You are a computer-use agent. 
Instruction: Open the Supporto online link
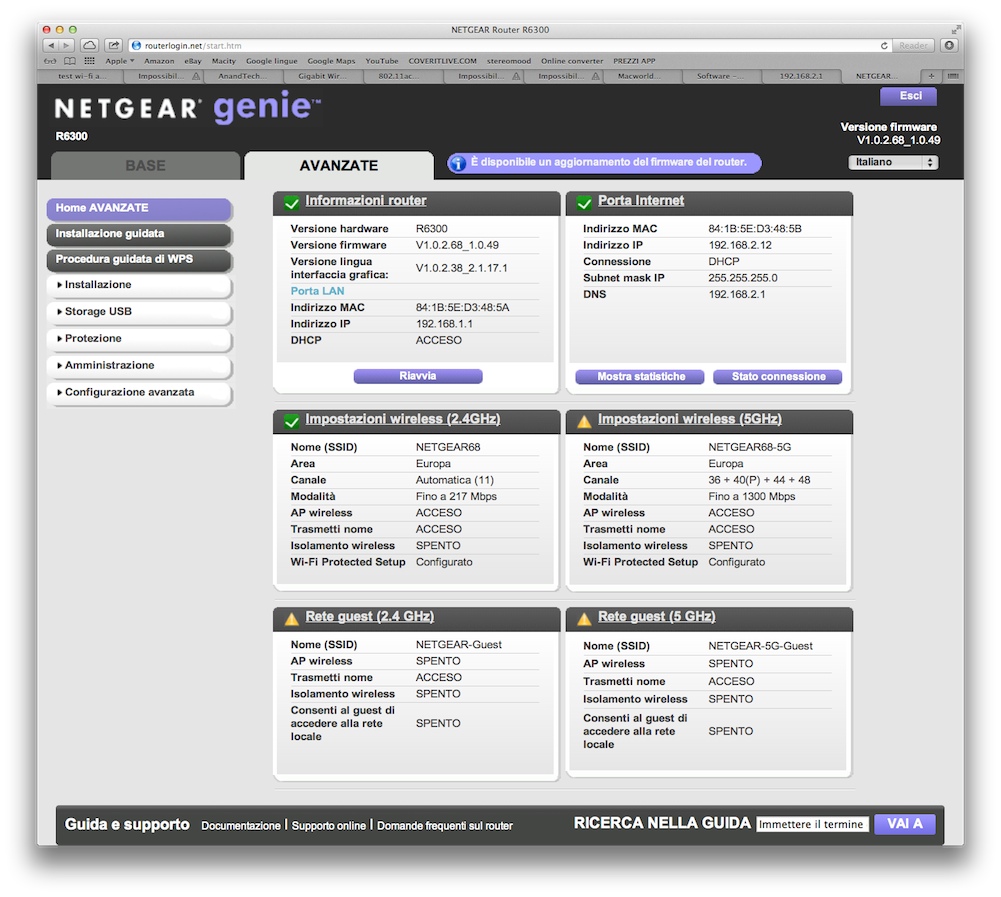pyautogui.click(x=329, y=825)
